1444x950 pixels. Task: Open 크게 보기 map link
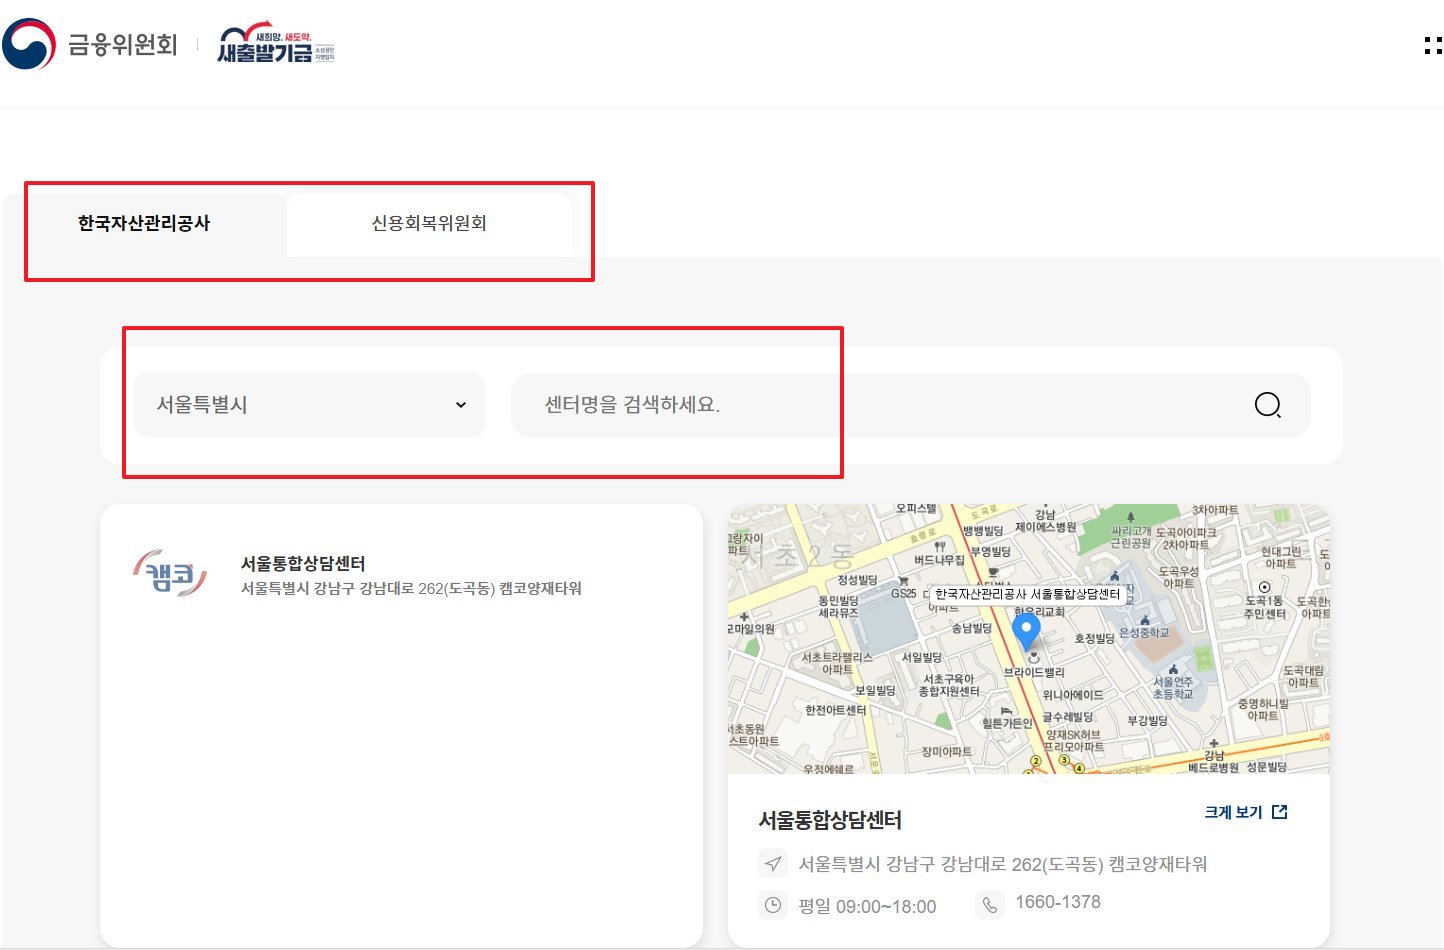[x=1233, y=812]
